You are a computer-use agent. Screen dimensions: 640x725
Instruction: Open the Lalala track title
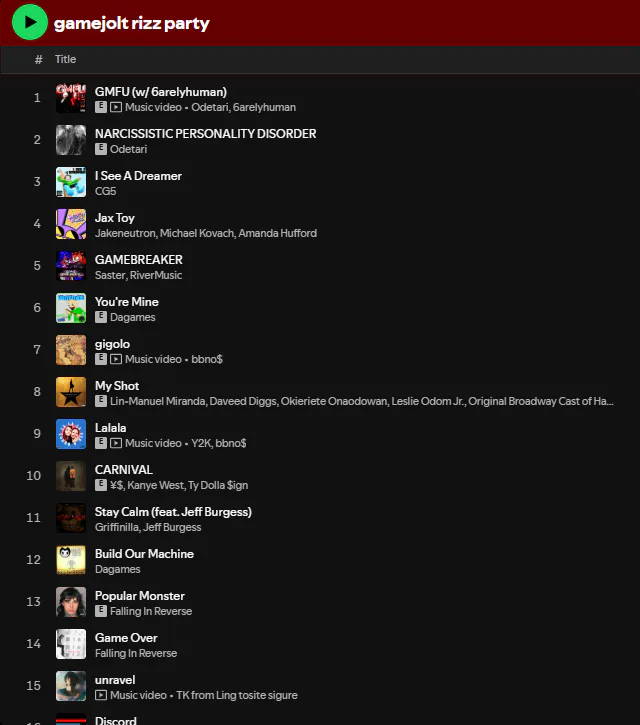click(x=111, y=428)
